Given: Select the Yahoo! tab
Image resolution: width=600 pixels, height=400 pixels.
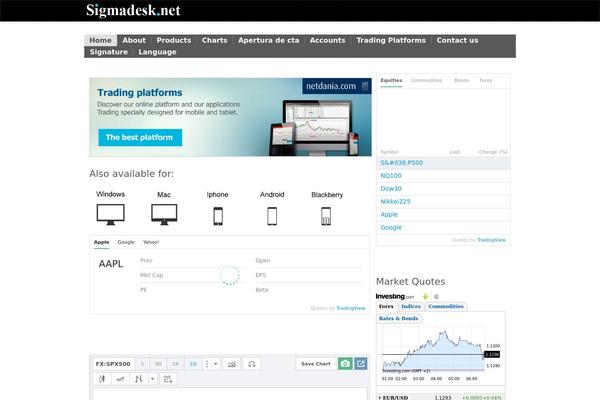Looking at the screenshot, I should point(151,242).
